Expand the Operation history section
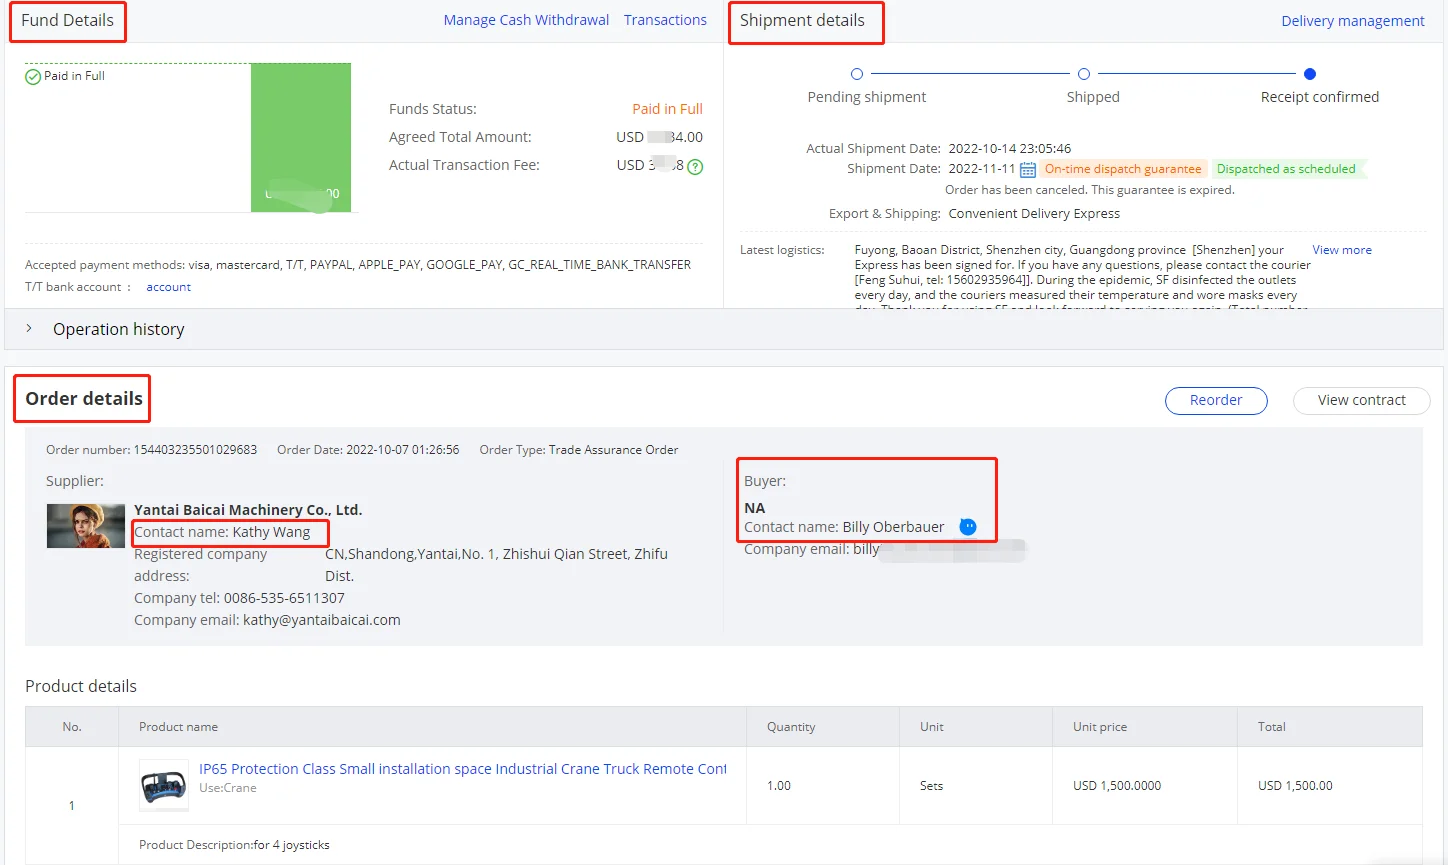Viewport: 1448px width, 865px height. (29, 329)
